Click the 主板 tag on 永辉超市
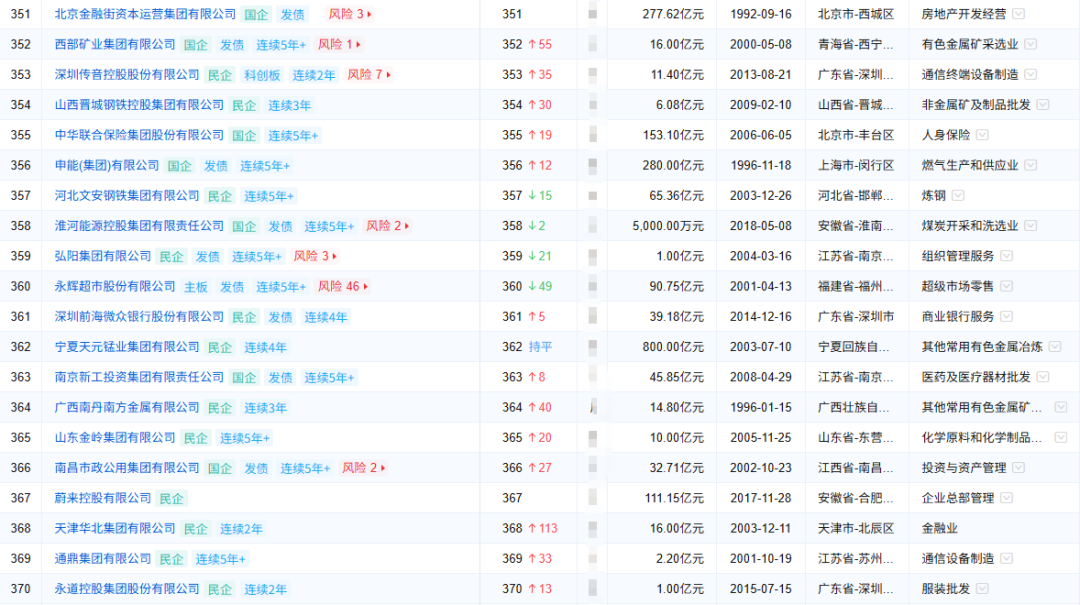Screen dimensions: 1080x605 (x=196, y=287)
